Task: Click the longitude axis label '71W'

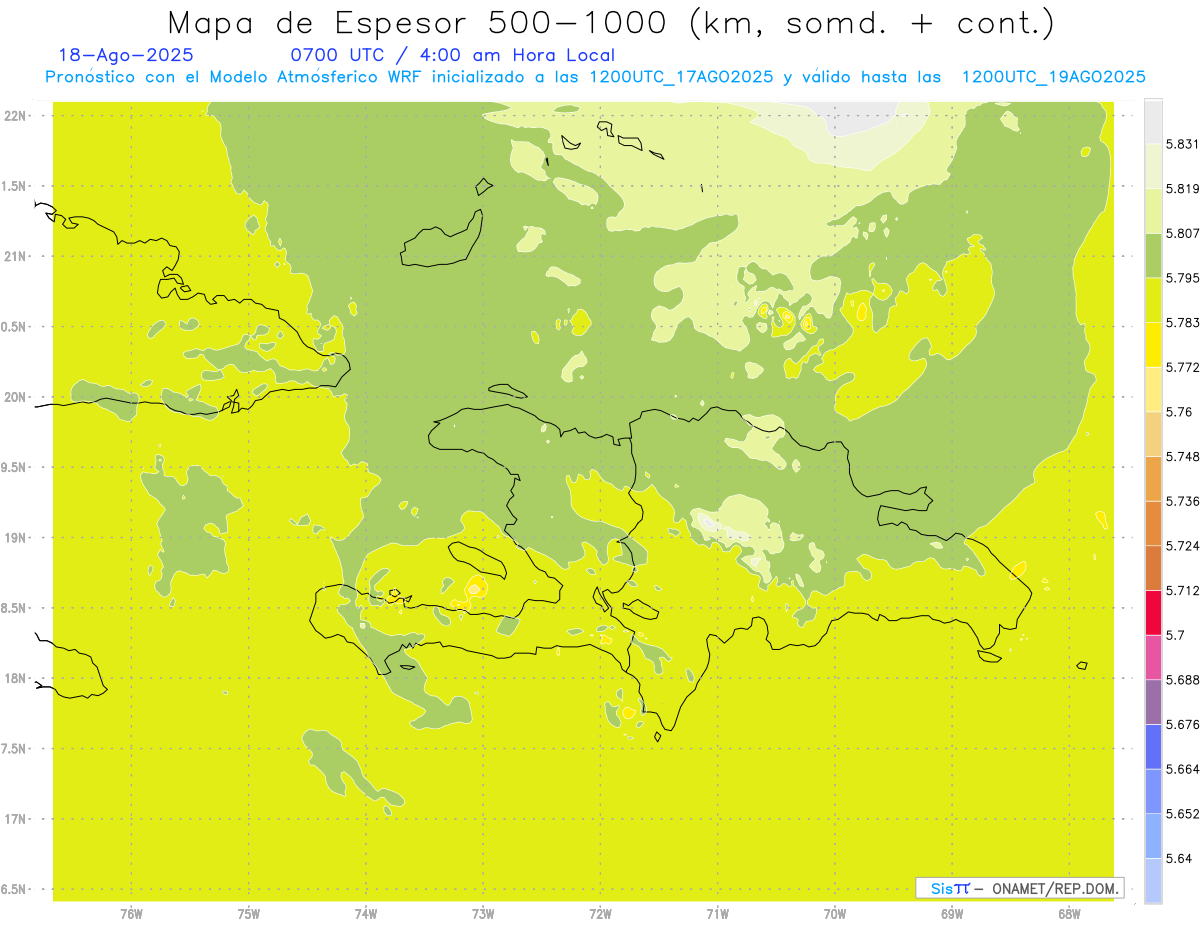Action: pos(717,914)
